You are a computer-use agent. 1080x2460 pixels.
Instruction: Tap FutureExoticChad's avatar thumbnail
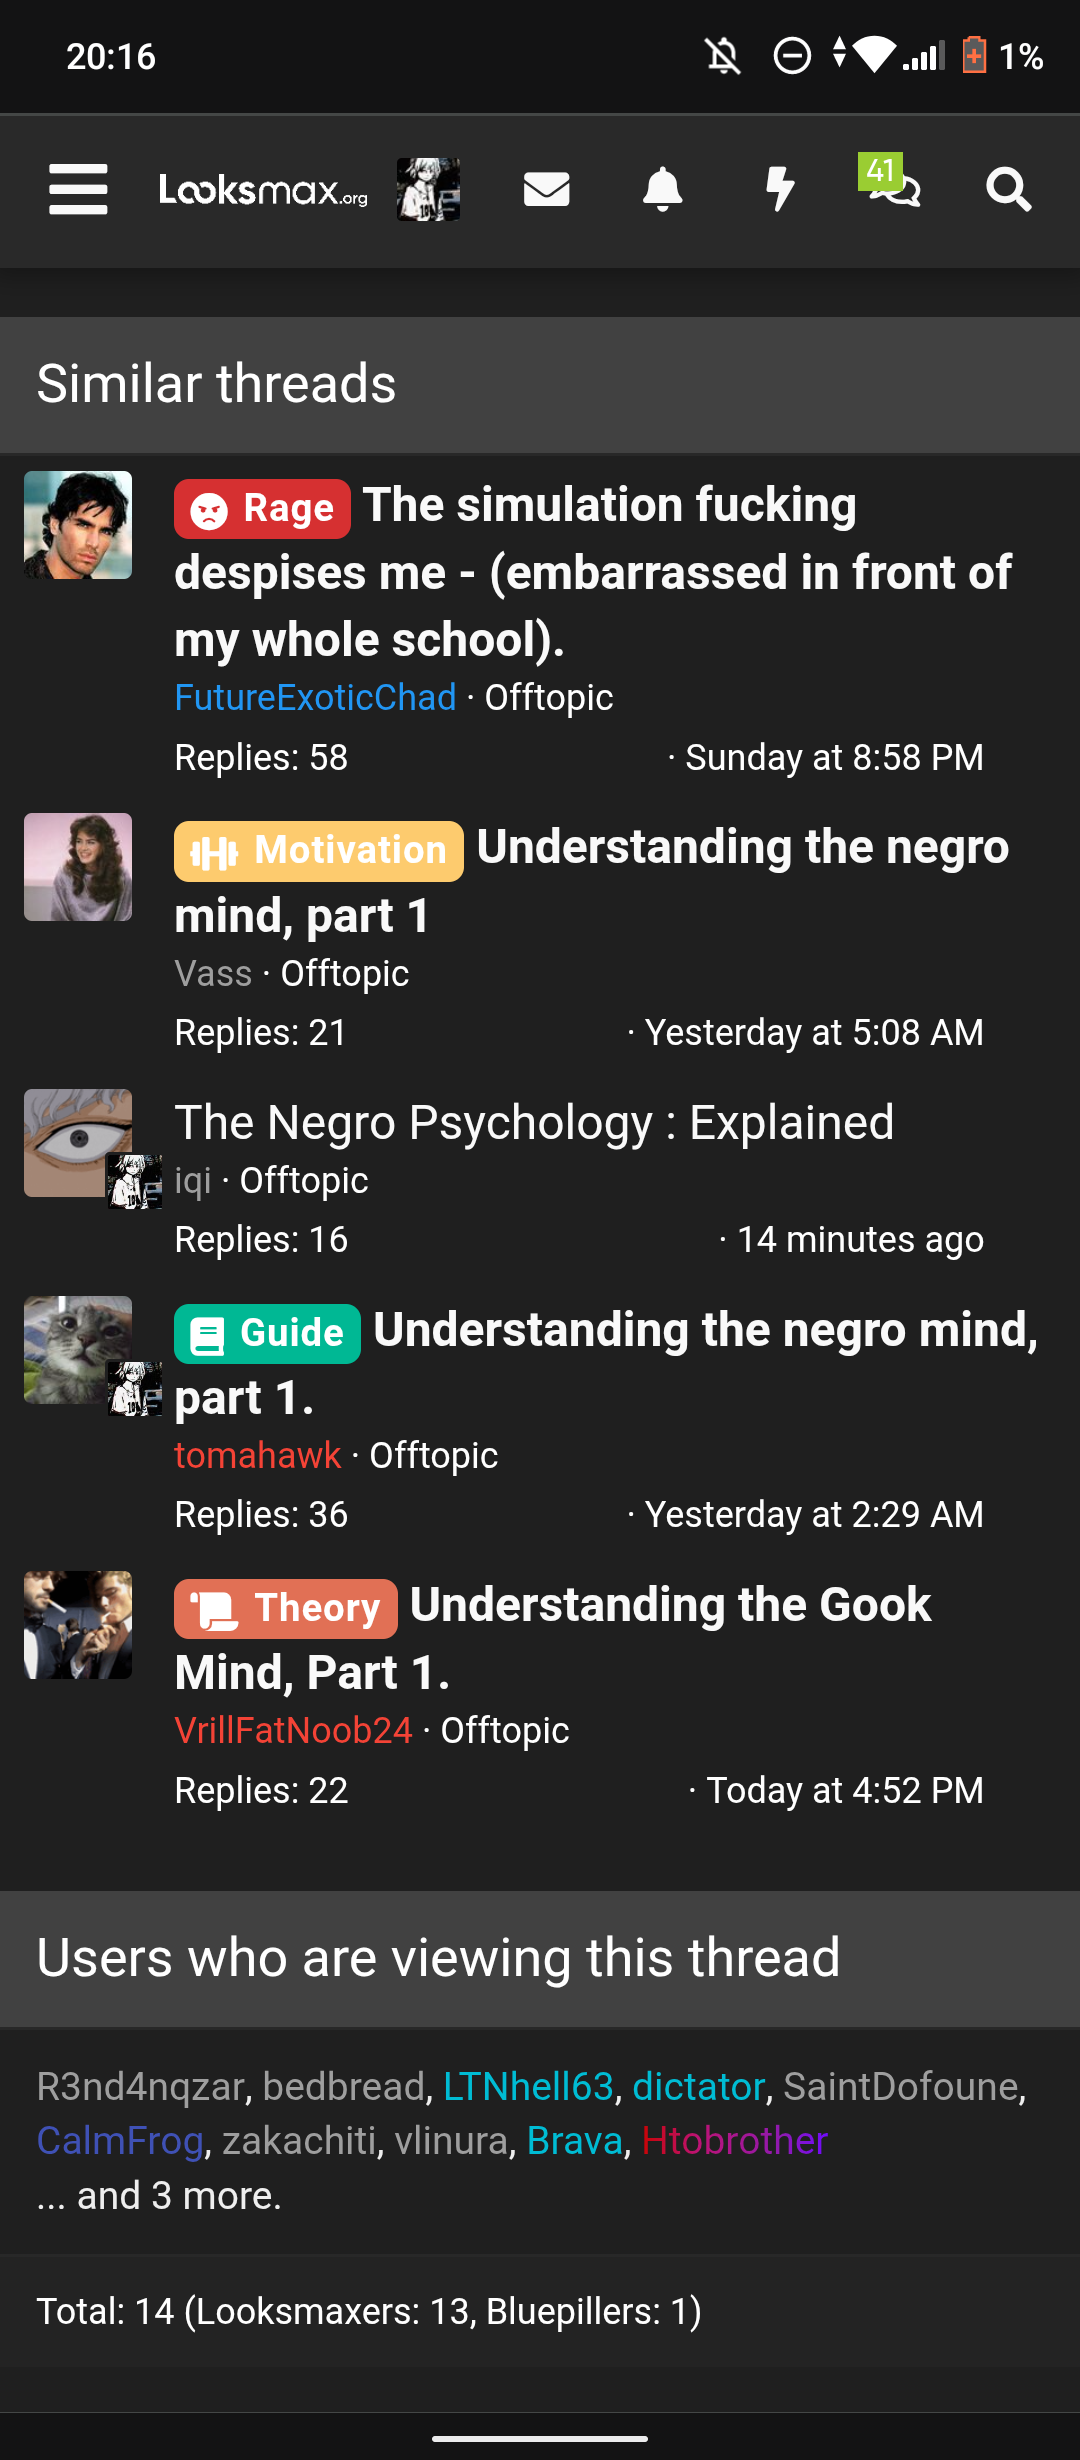[78, 525]
